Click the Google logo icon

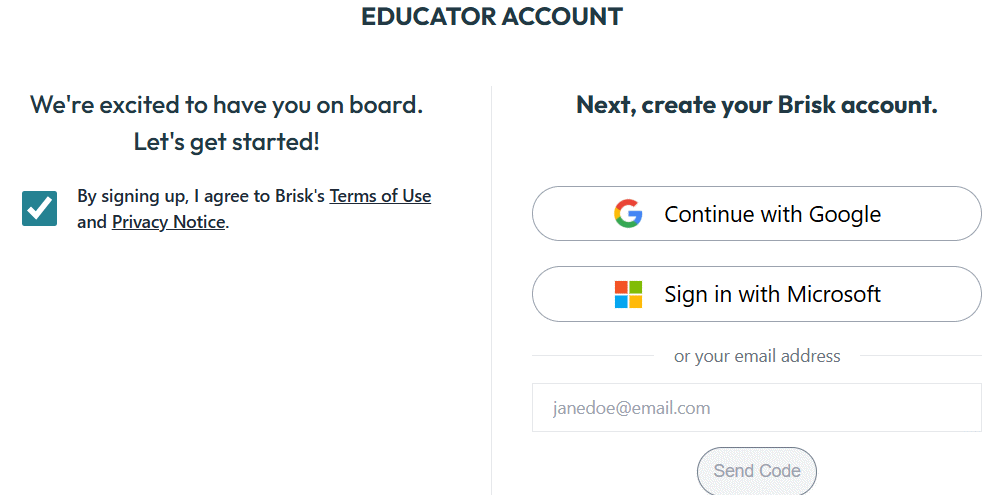click(x=628, y=214)
